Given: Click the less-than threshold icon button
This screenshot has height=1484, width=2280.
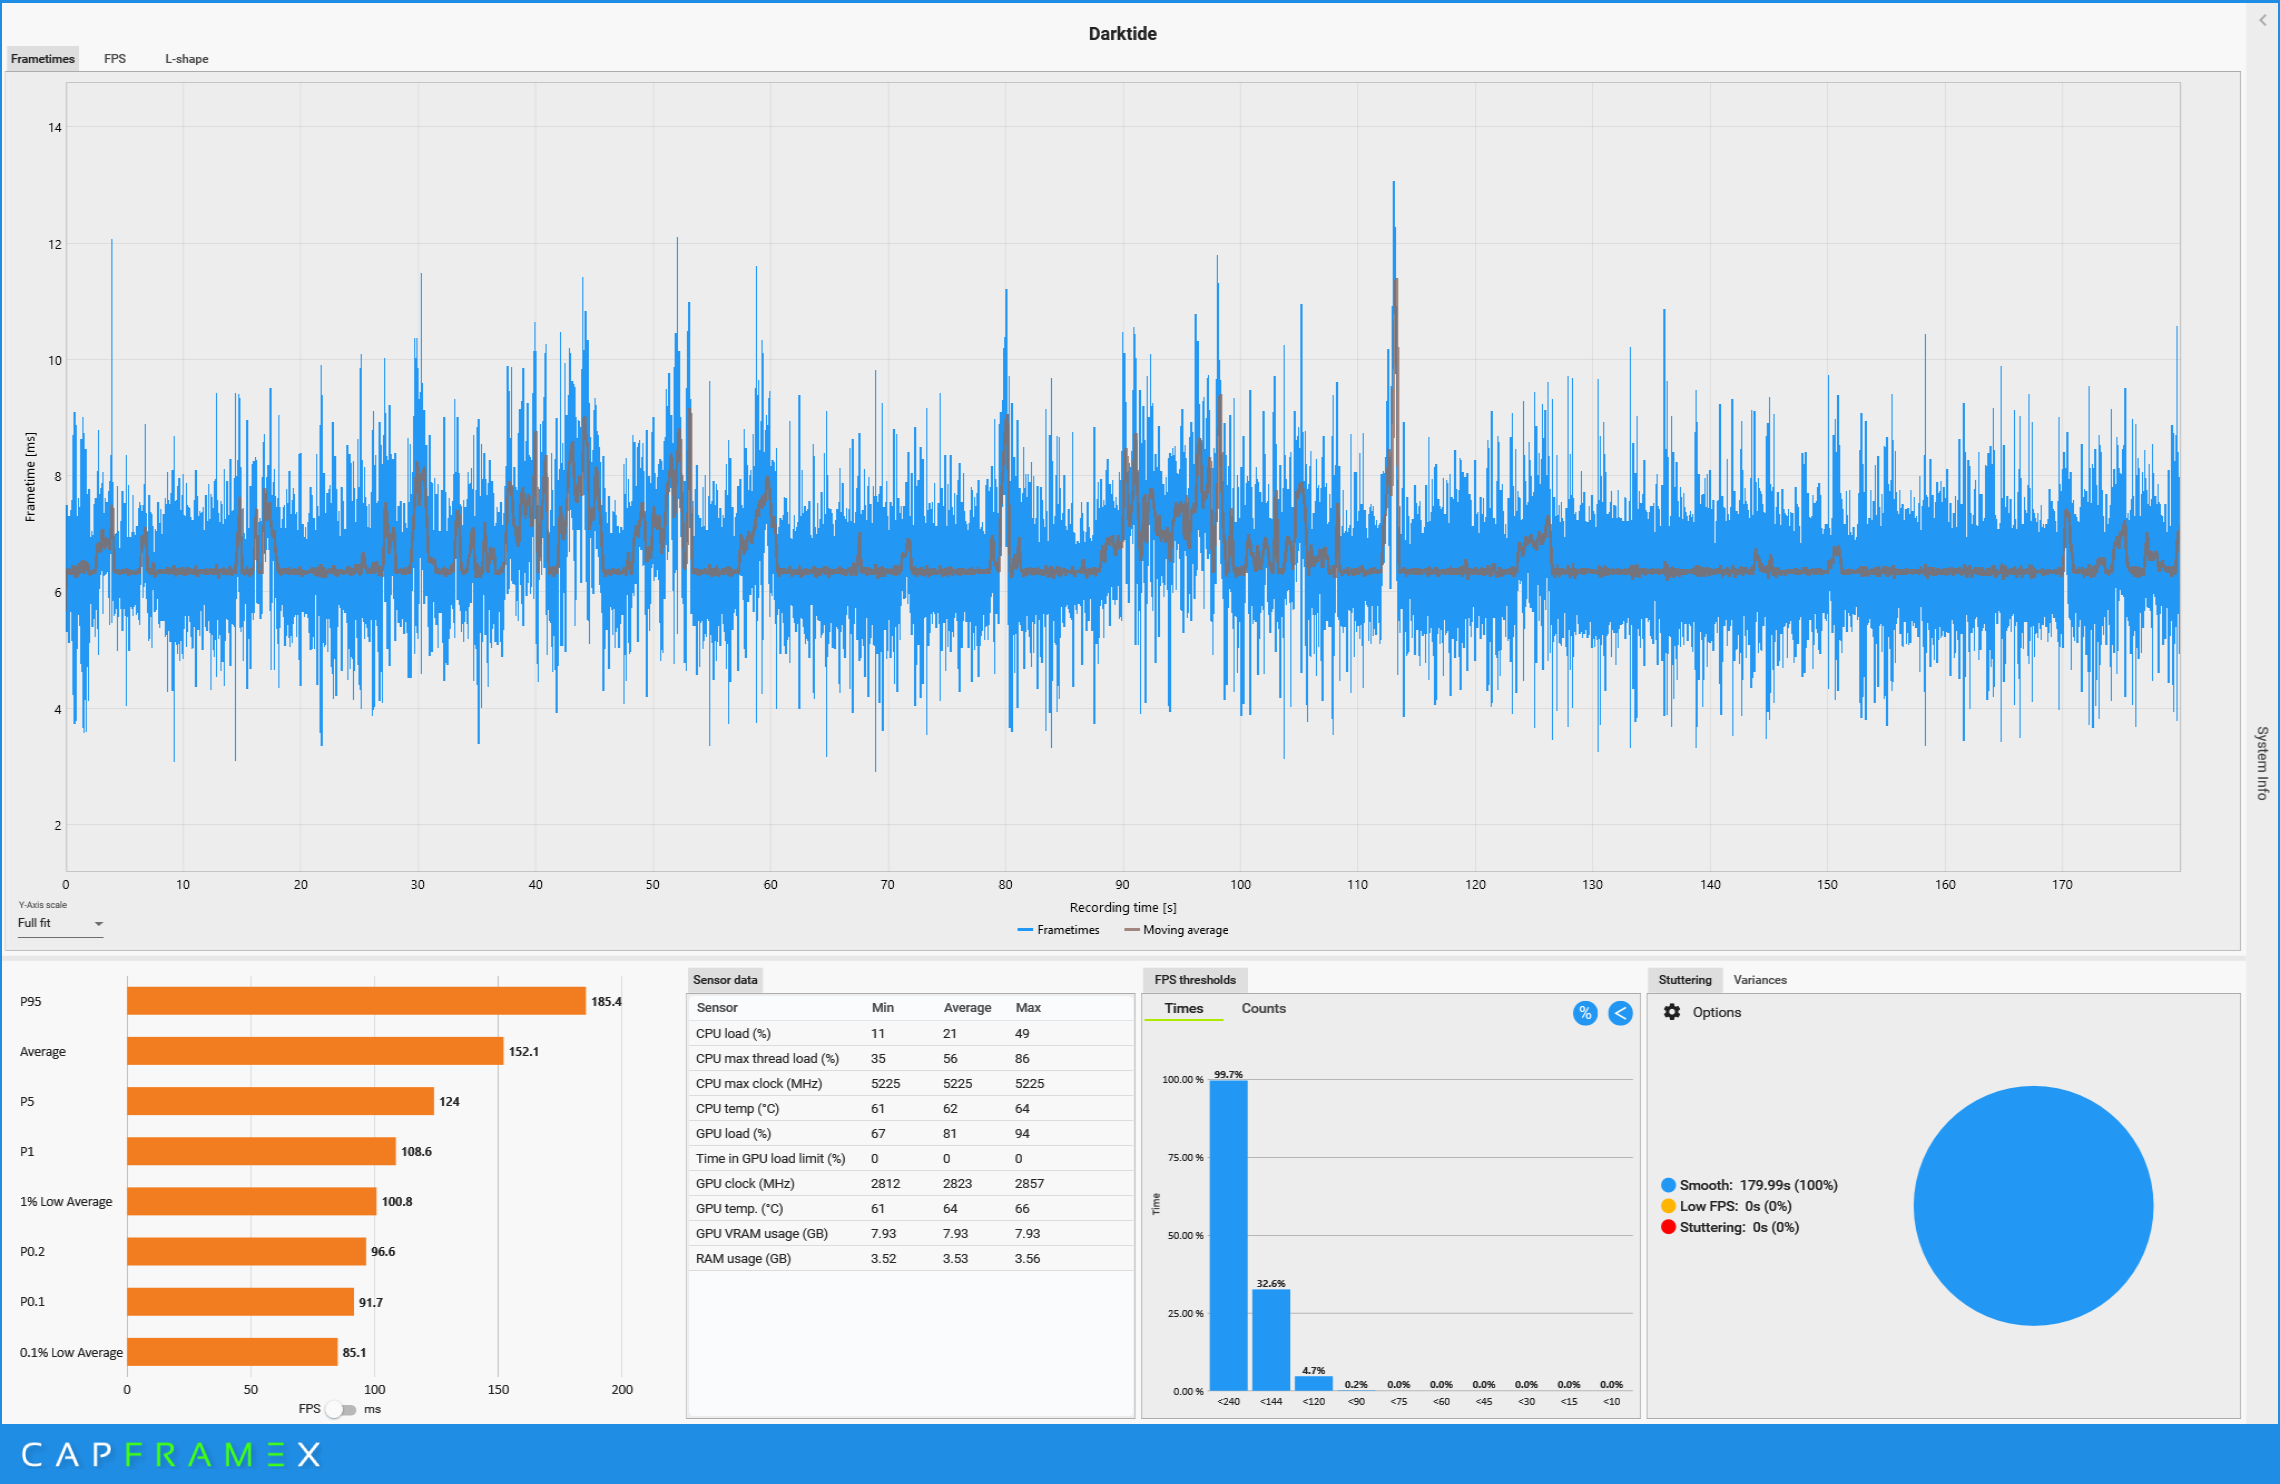Looking at the screenshot, I should click(1620, 1013).
